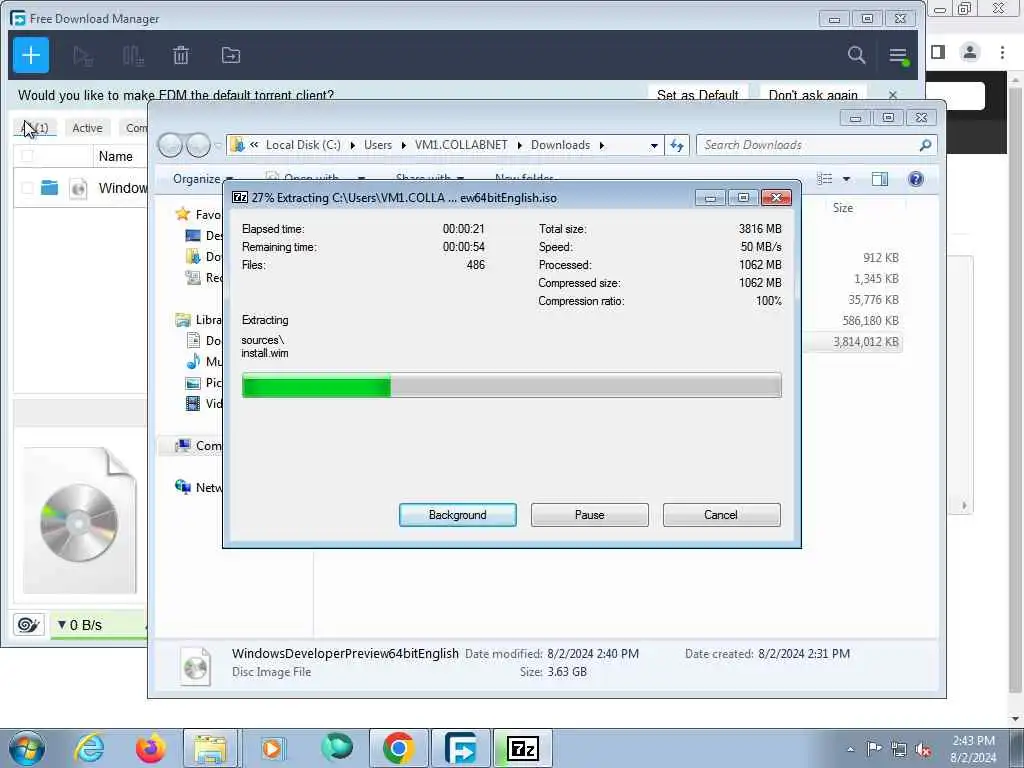
Task: Open FDM download speed dropdown 0 B/s
Action: 80,625
